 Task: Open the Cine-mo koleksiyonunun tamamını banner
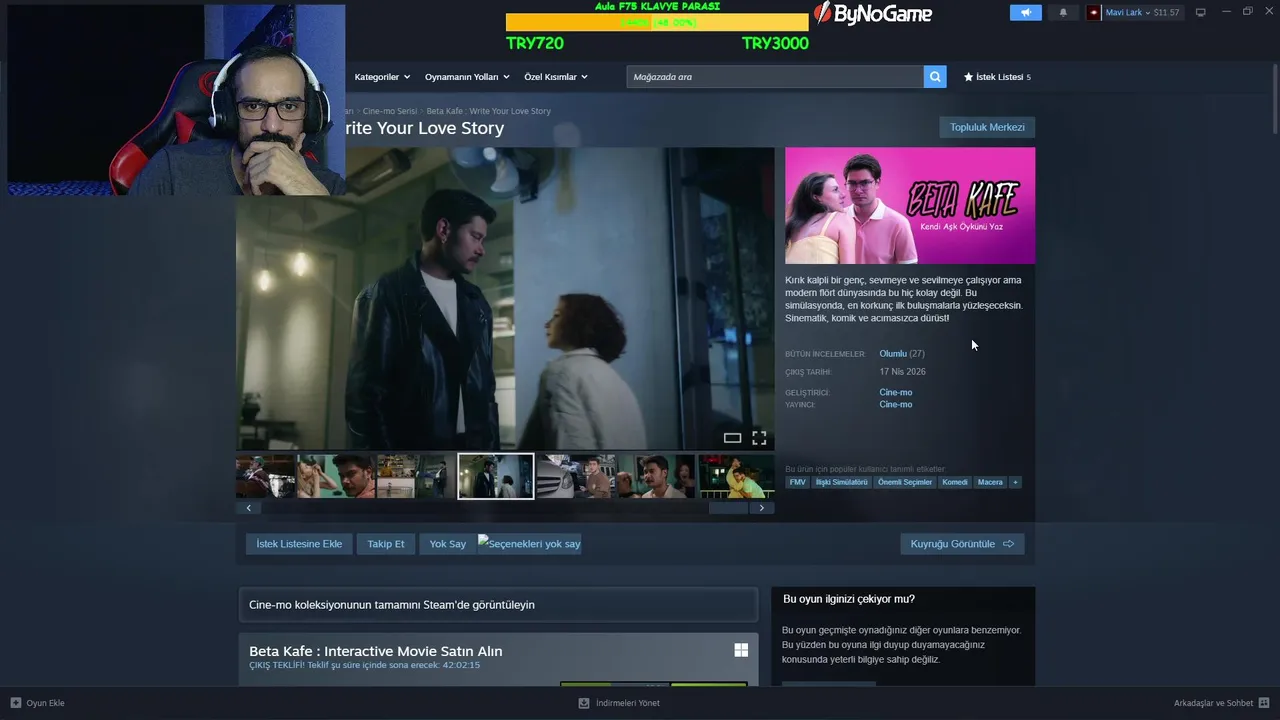pos(498,605)
